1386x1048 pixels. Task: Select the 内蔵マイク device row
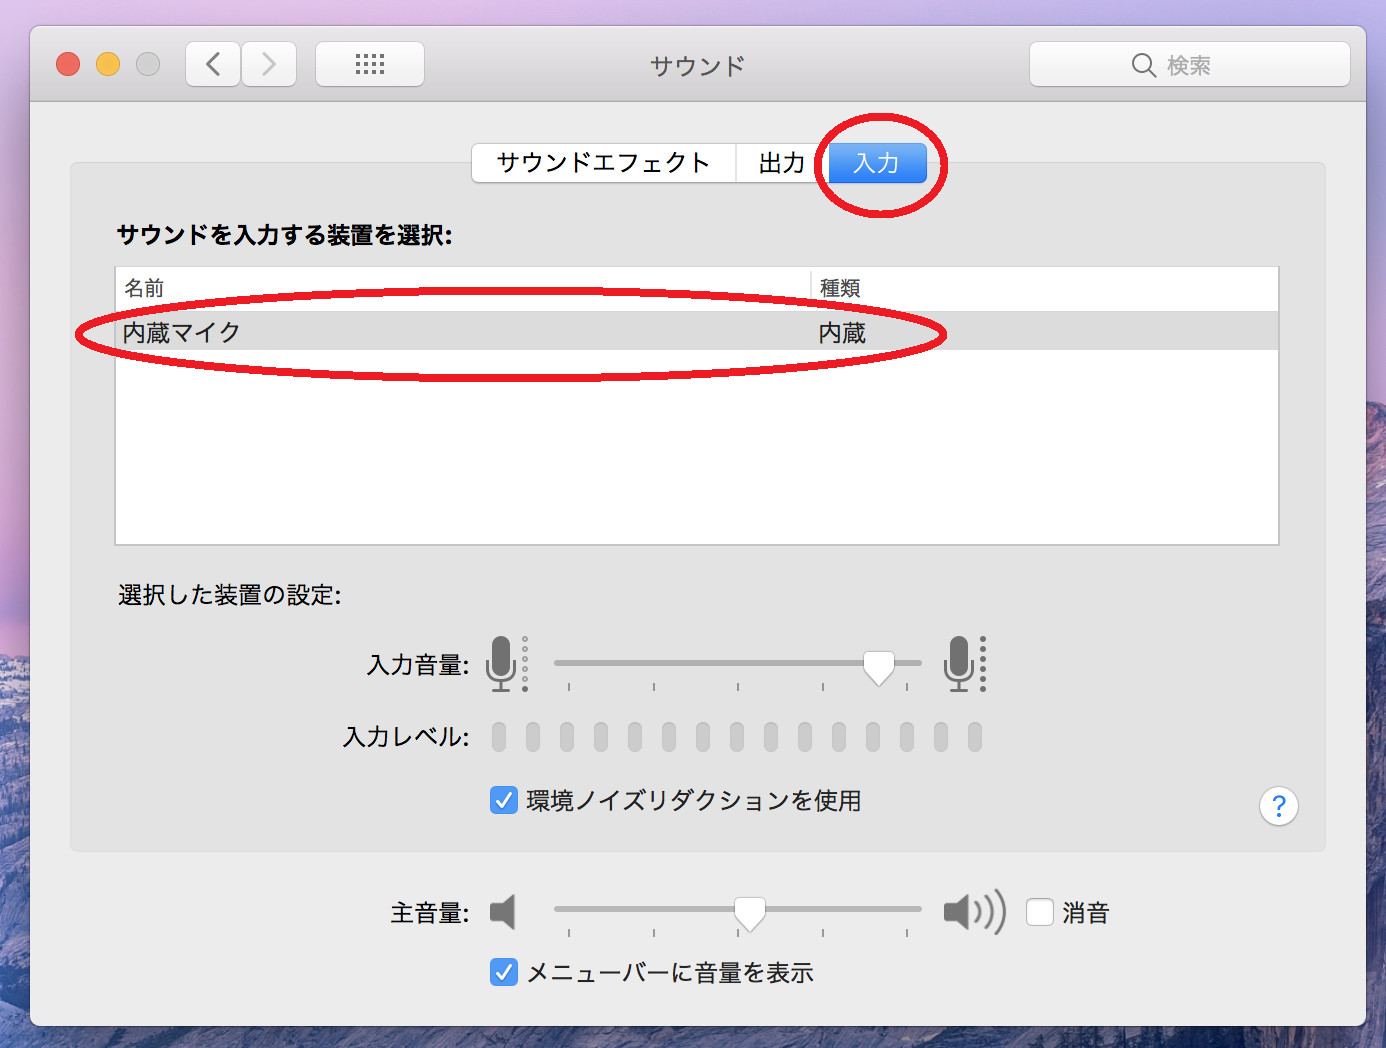pyautogui.click(x=697, y=332)
